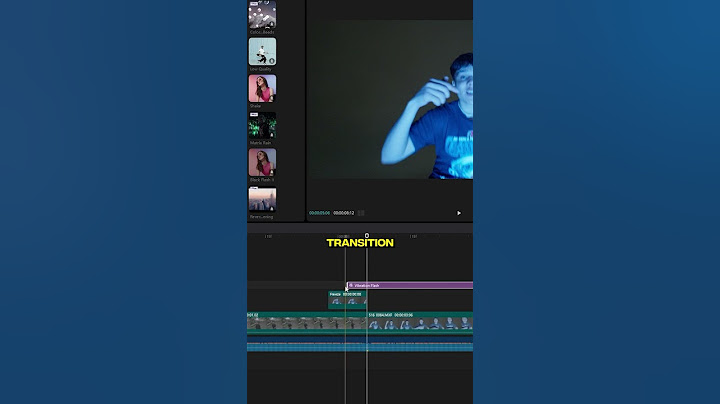720x404 pixels.
Task: Click the total duration timecode
Action: tap(344, 213)
